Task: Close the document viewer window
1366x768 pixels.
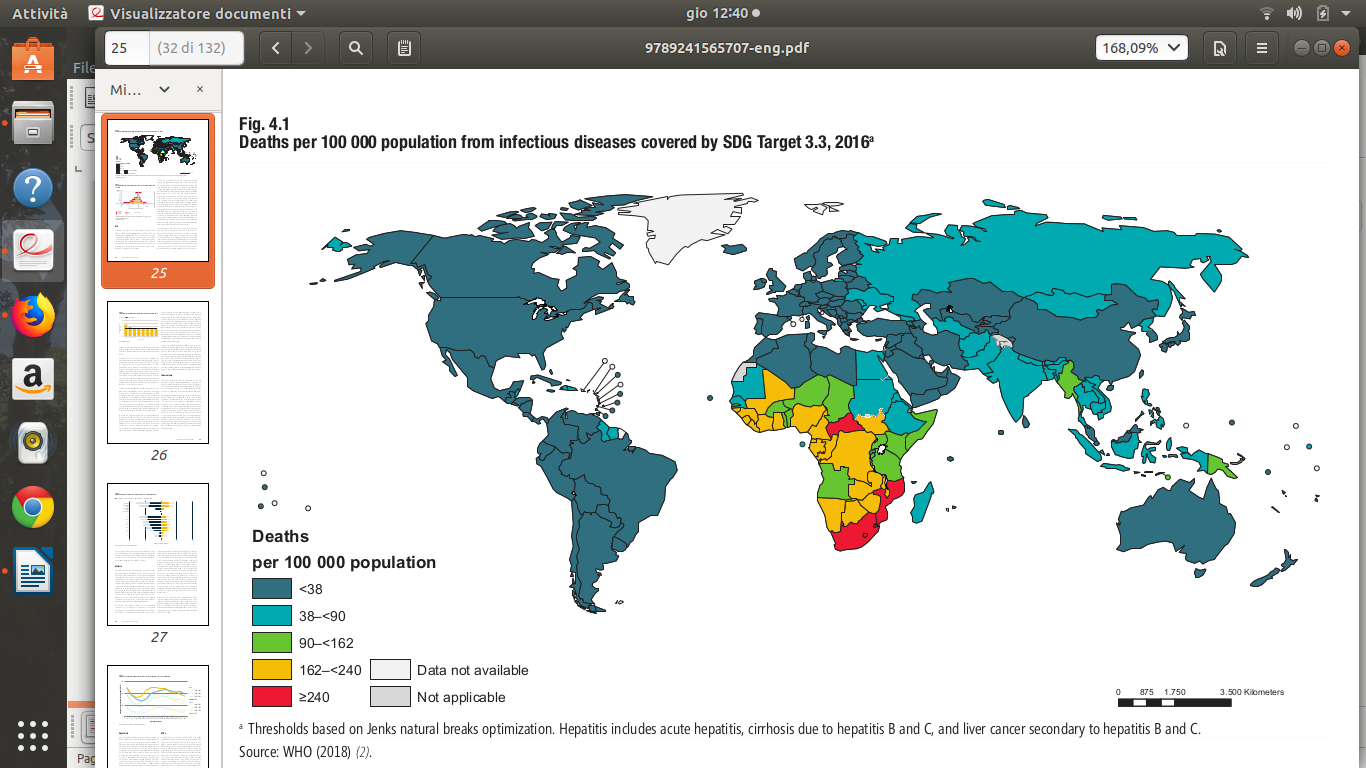Action: 1341,48
